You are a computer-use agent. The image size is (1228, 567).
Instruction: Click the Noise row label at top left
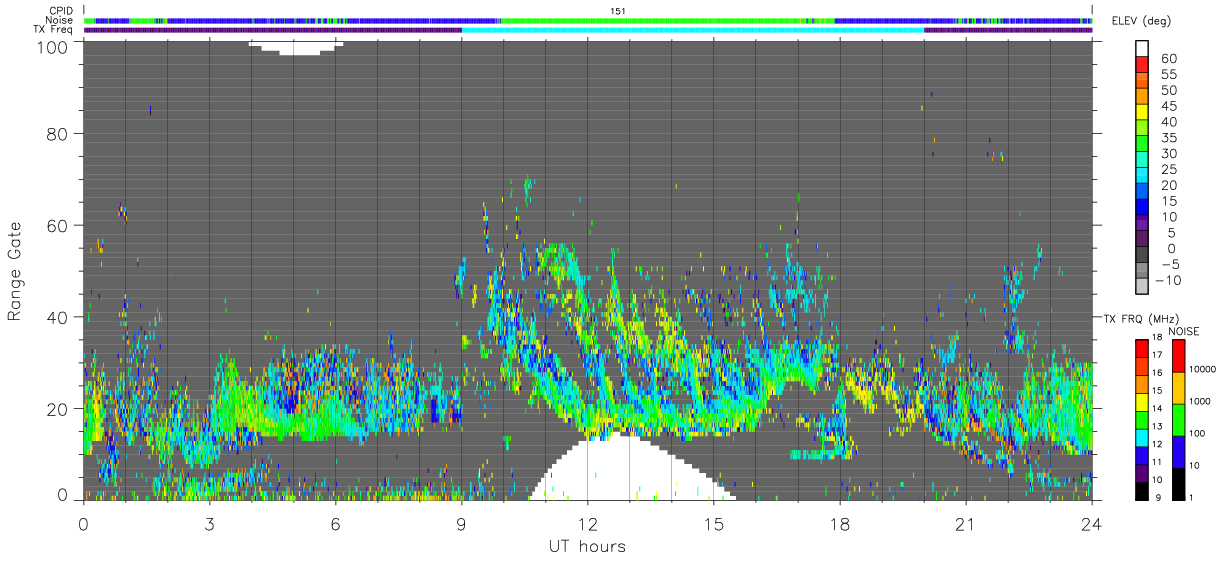click(x=60, y=20)
